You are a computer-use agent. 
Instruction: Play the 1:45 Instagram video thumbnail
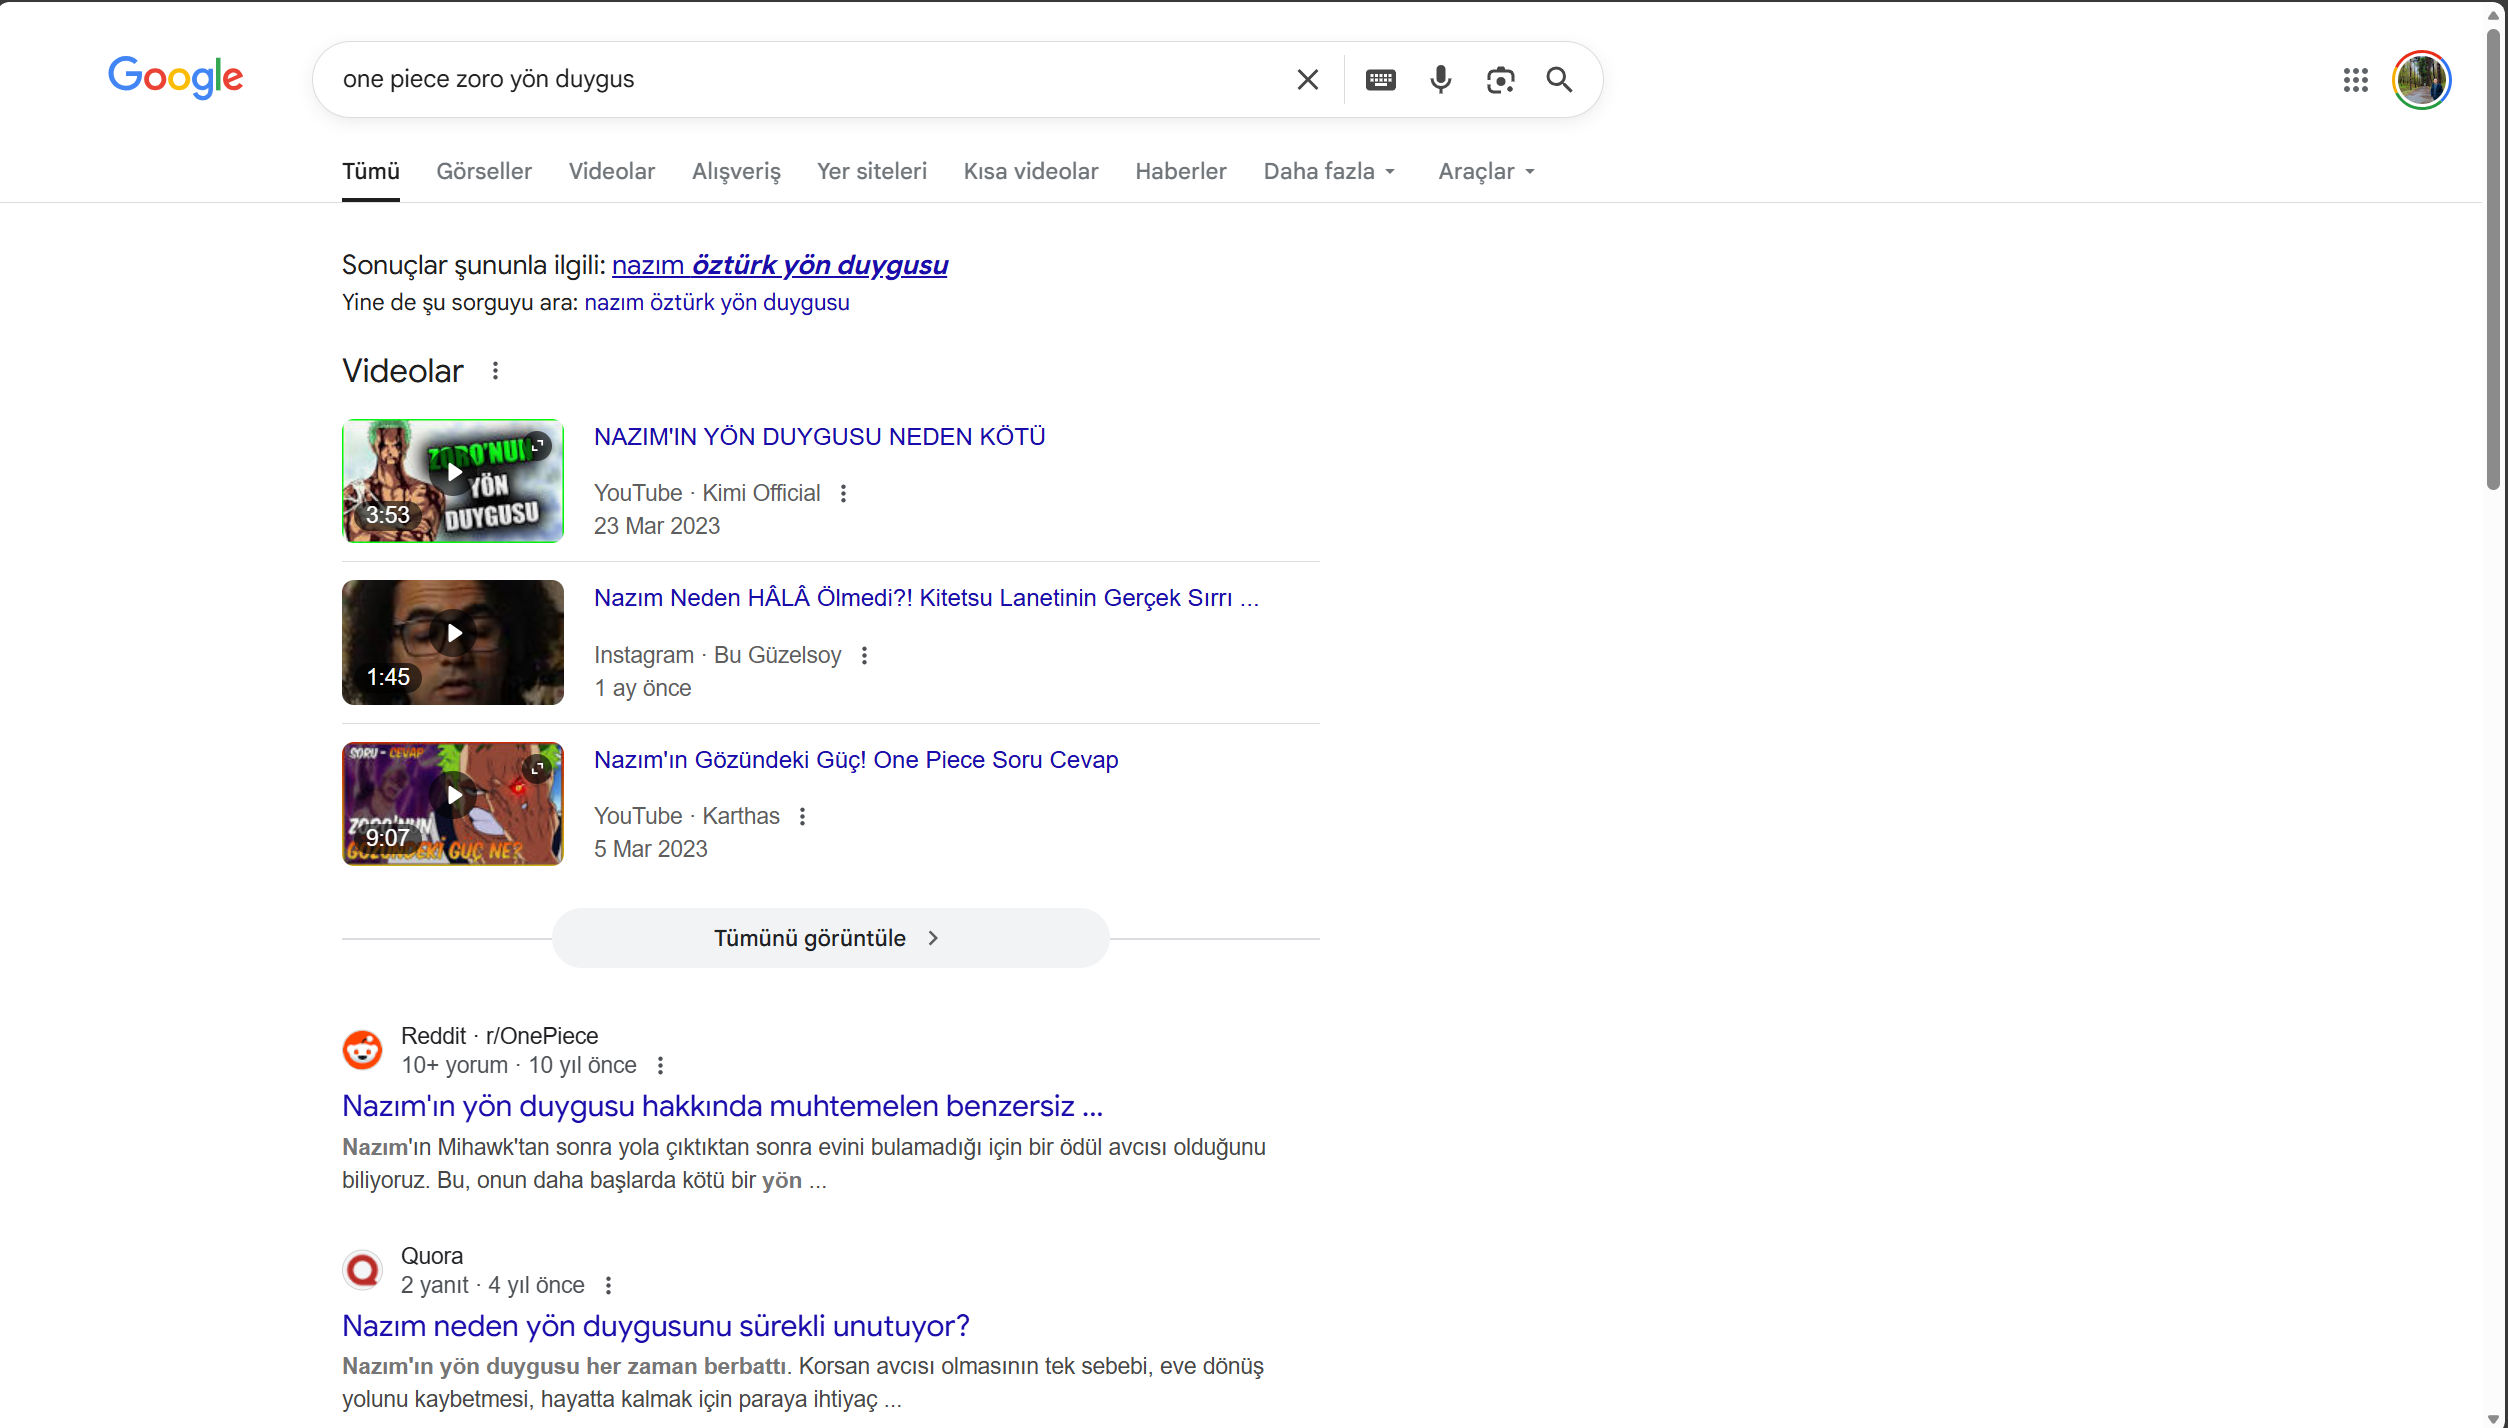(x=453, y=643)
